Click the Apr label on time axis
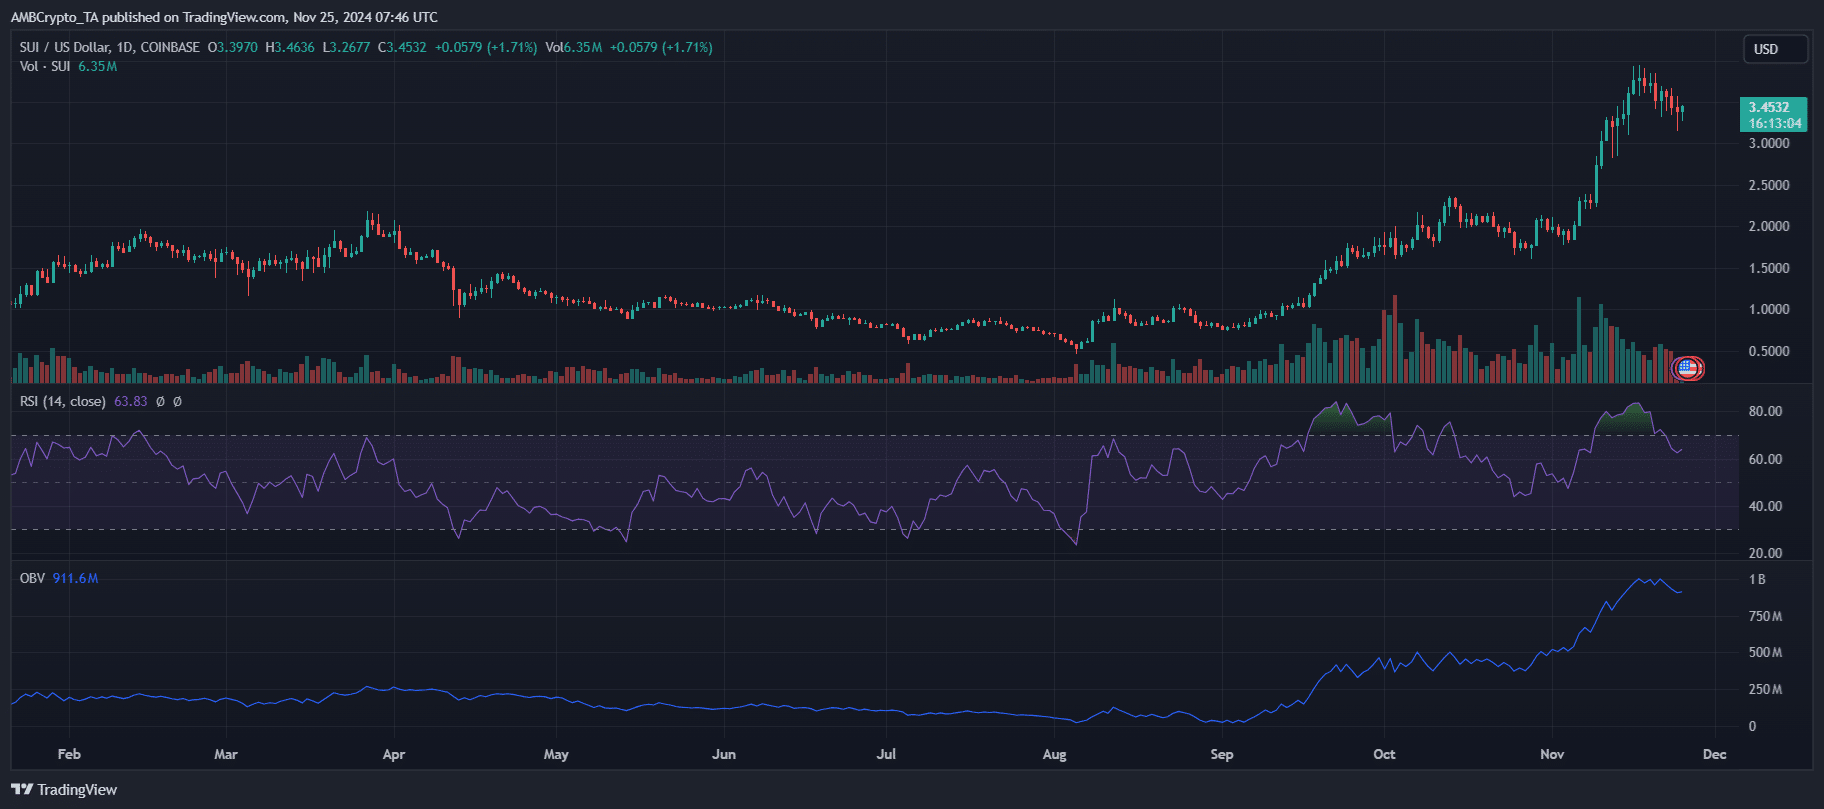 click(x=393, y=754)
